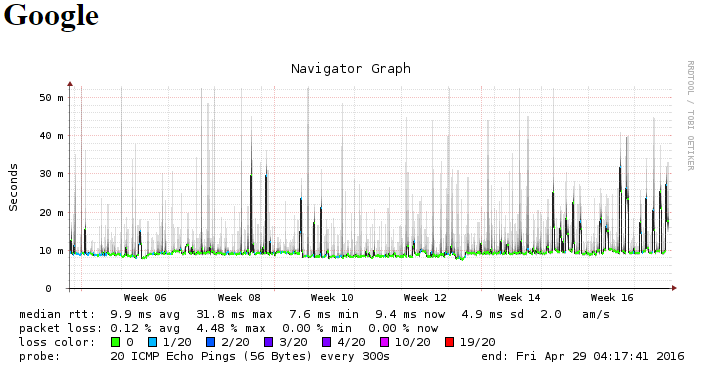706x369 pixels.
Task: Click the Week 06 axis label
Action: pos(145,297)
